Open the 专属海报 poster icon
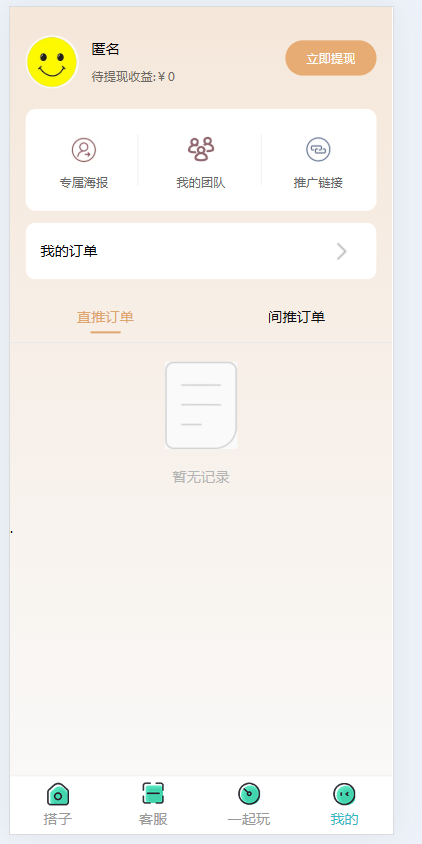Image resolution: width=422 pixels, height=844 pixels. coord(84,150)
